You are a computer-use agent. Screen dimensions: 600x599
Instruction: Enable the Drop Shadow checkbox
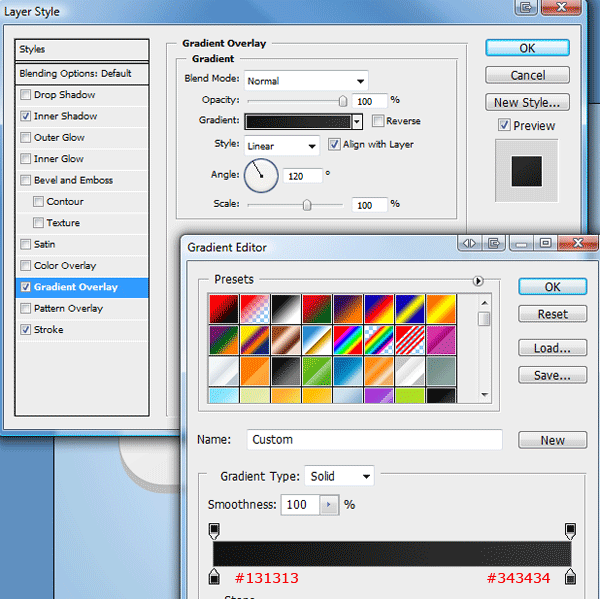(x=25, y=95)
